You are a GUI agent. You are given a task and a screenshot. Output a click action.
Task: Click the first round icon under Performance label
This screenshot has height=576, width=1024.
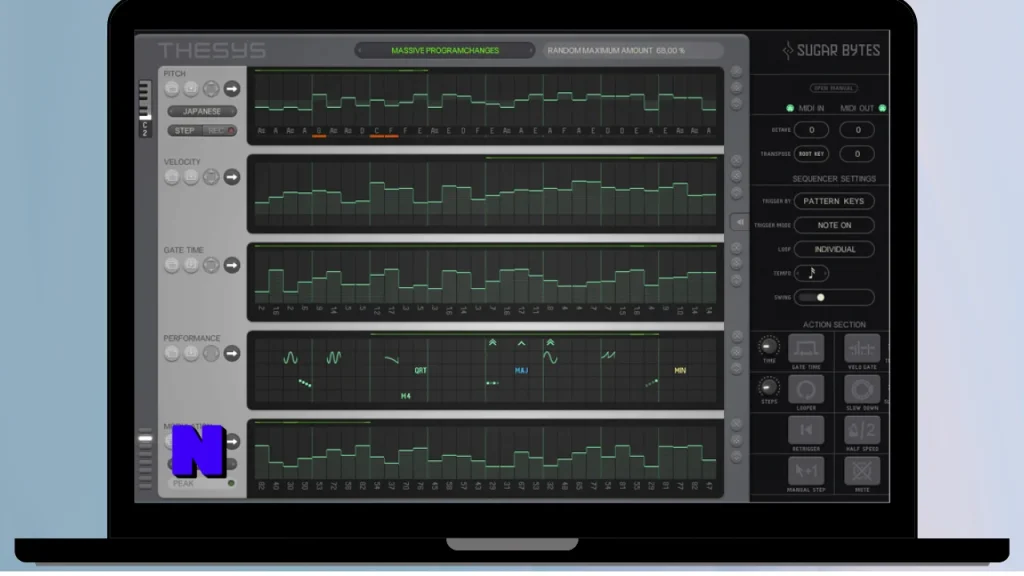click(x=172, y=353)
